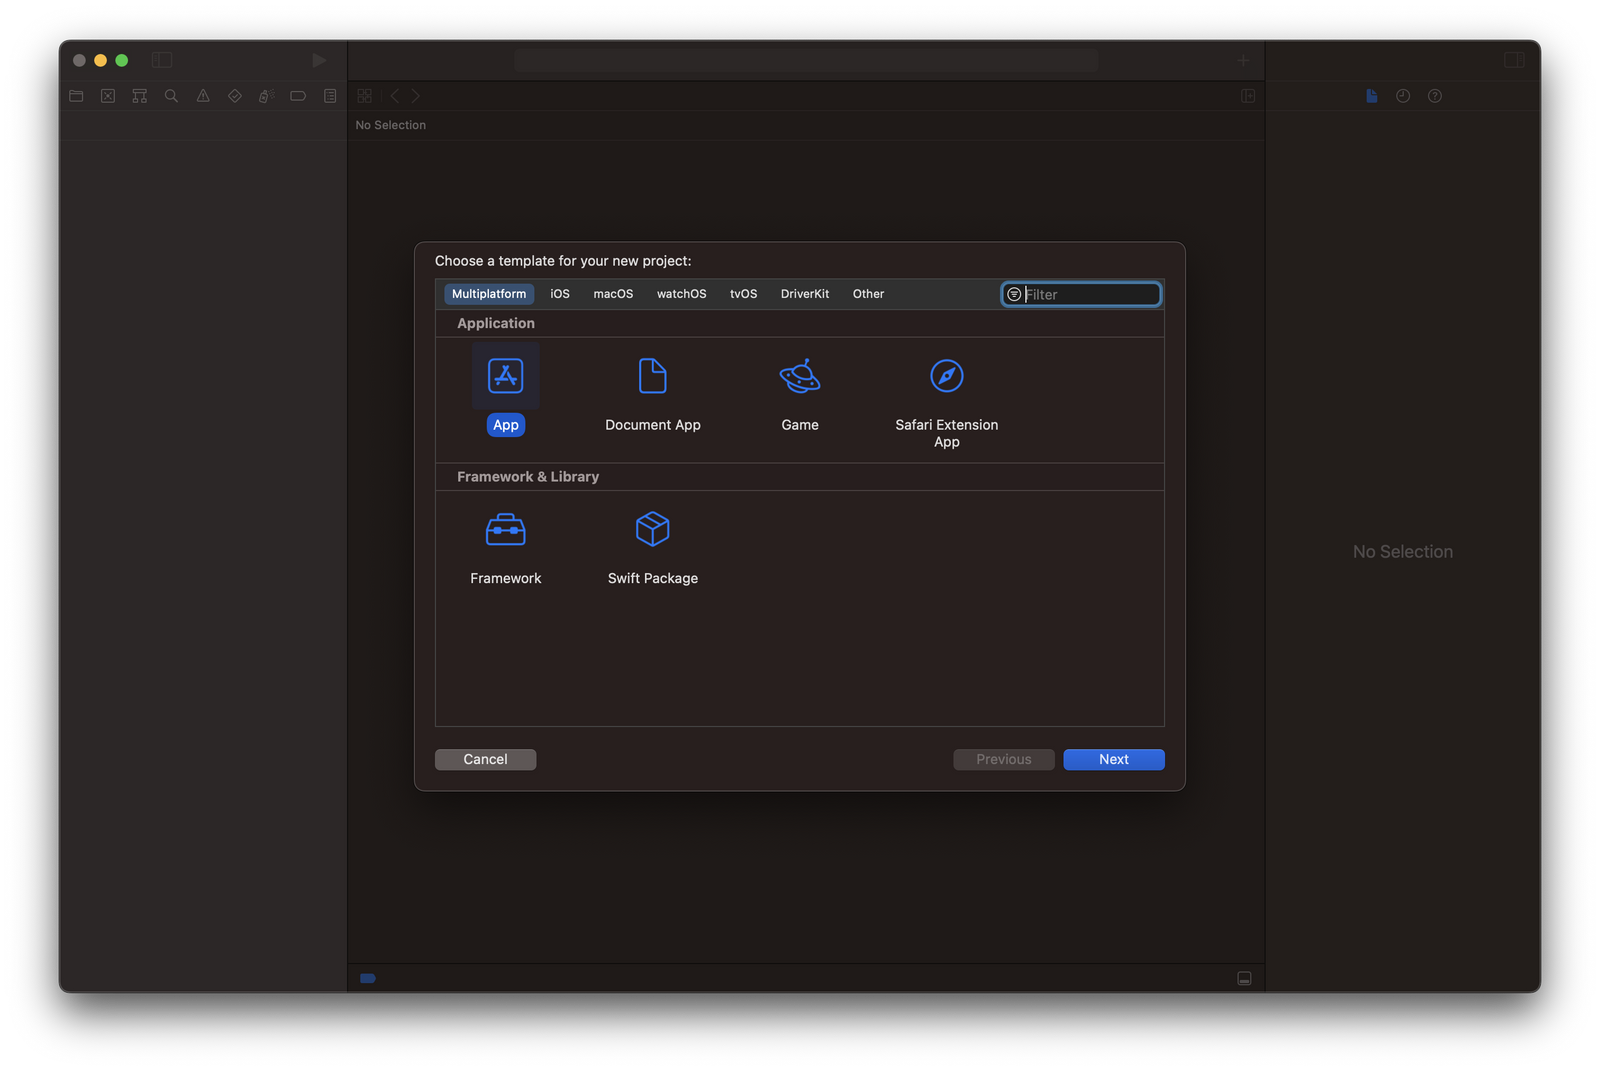
Task: Cancel the new project dialog
Action: click(485, 759)
